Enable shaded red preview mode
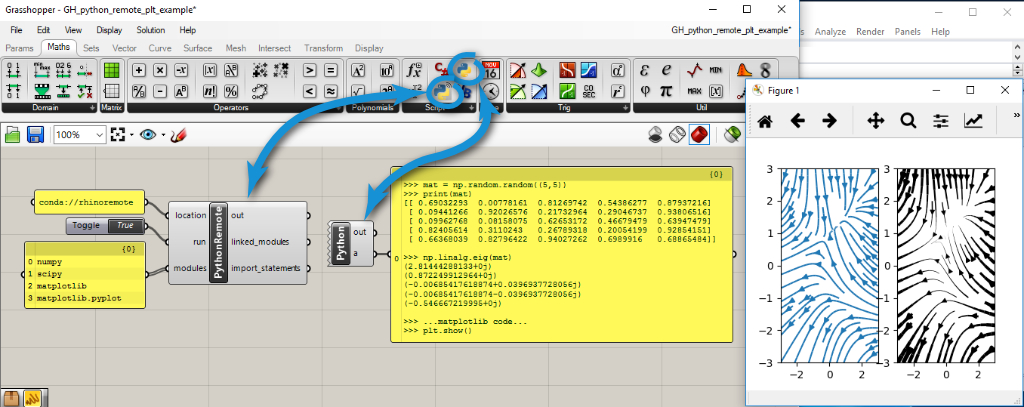This screenshot has width=1024, height=407. 699,135
